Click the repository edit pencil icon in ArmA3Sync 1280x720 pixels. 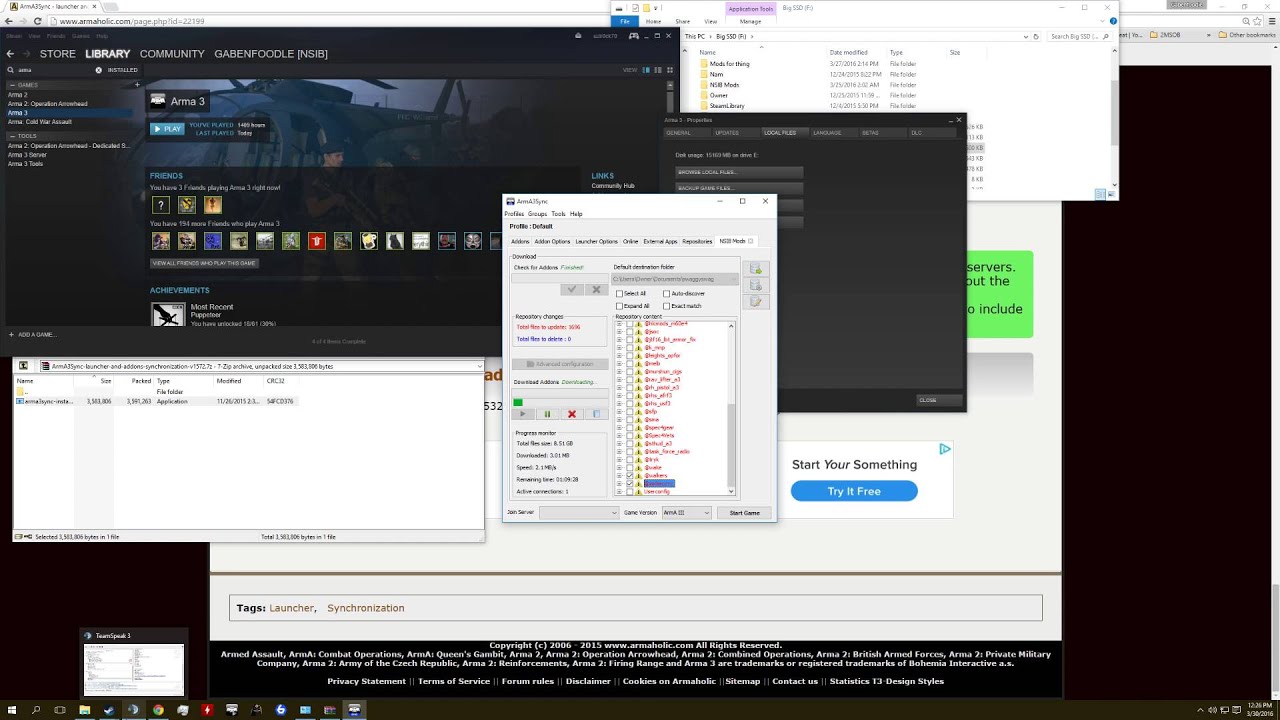click(x=755, y=302)
